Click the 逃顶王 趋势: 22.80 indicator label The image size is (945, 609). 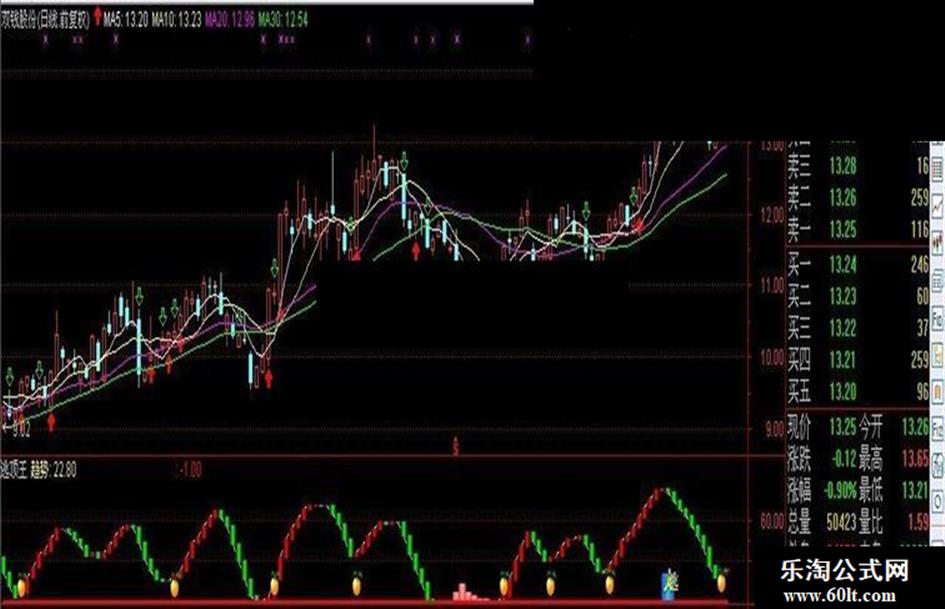39,470
